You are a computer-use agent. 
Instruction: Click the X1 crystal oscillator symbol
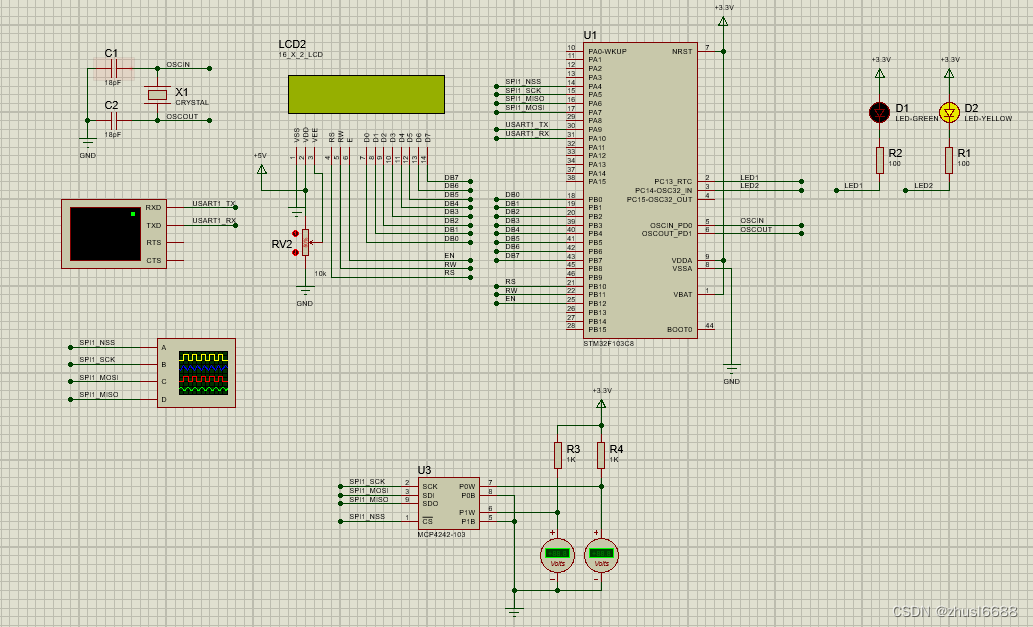pos(158,95)
